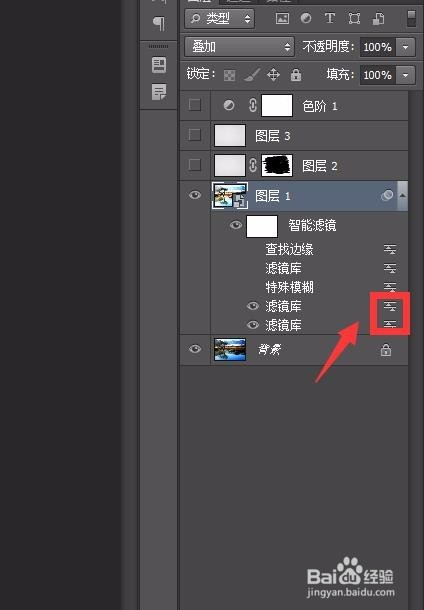424x610 pixels.
Task: Select the 智能滤镜 label
Action: tap(312, 225)
